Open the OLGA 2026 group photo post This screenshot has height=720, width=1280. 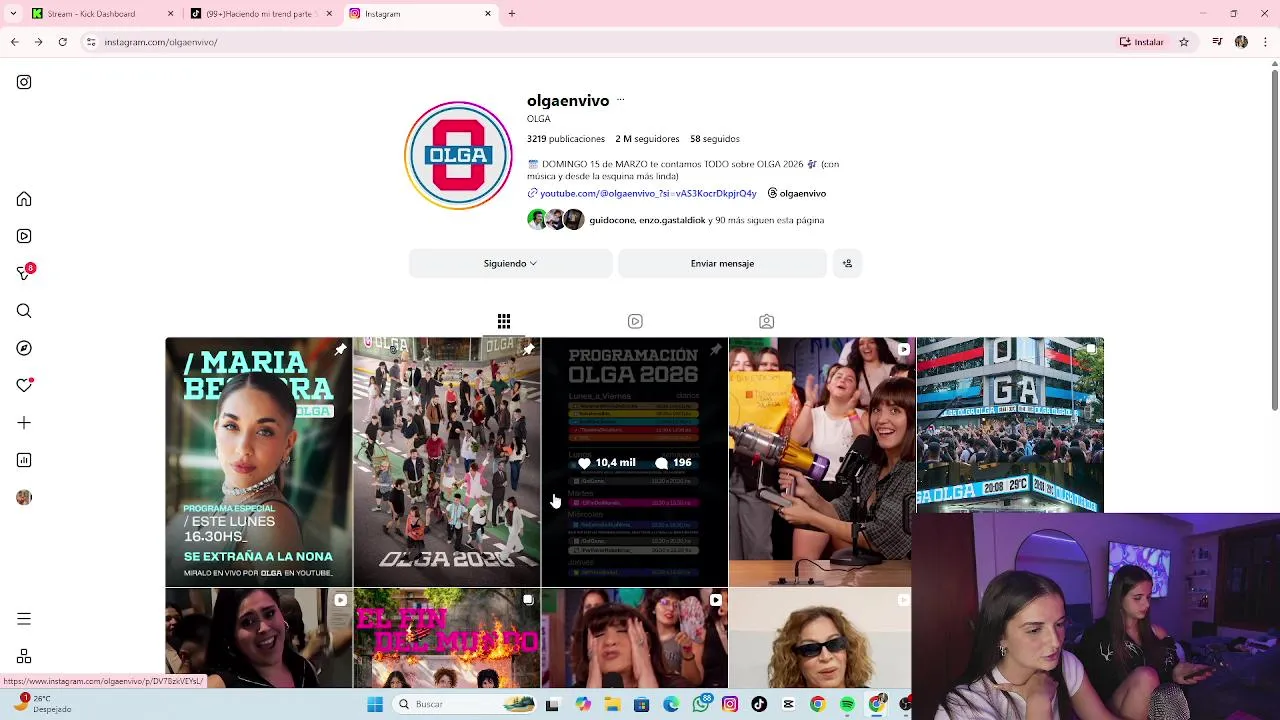[446, 462]
